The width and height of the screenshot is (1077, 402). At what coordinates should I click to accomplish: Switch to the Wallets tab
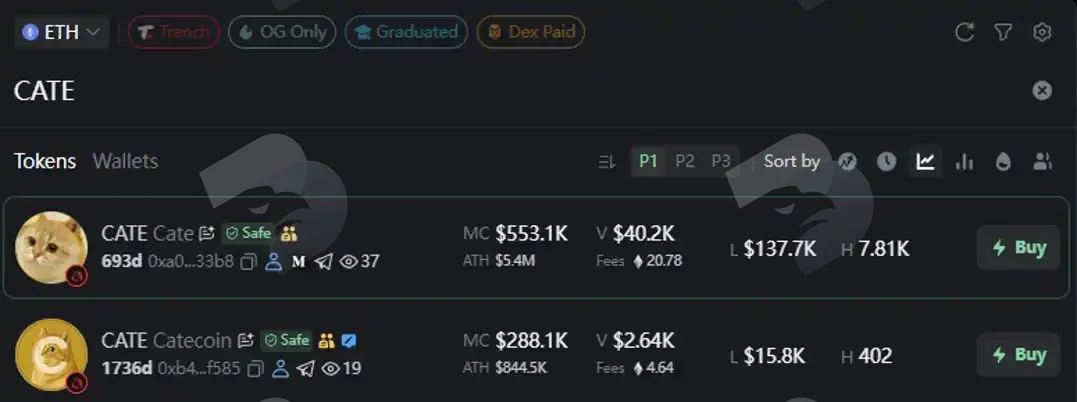pos(125,161)
